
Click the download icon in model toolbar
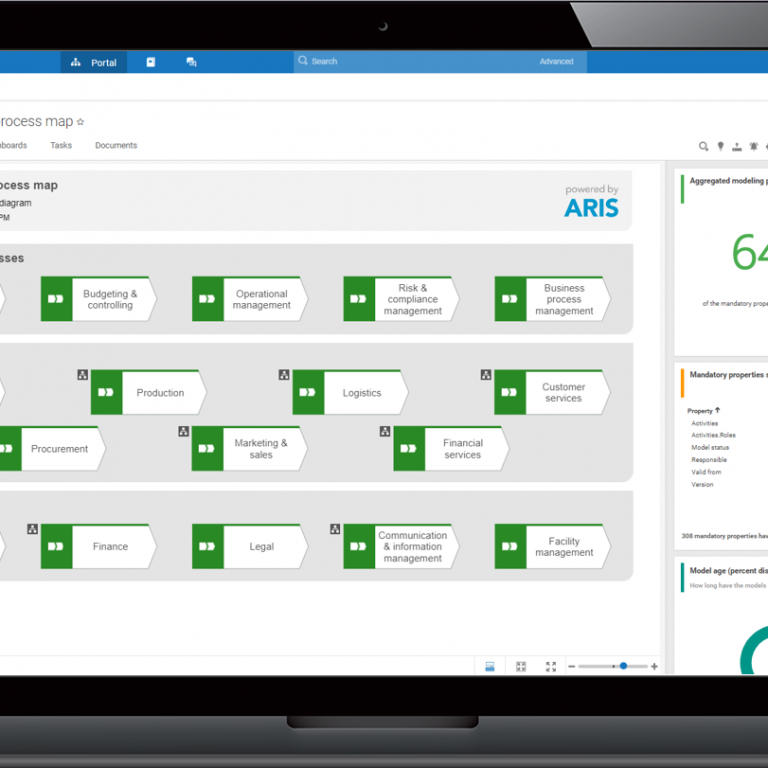tap(737, 146)
